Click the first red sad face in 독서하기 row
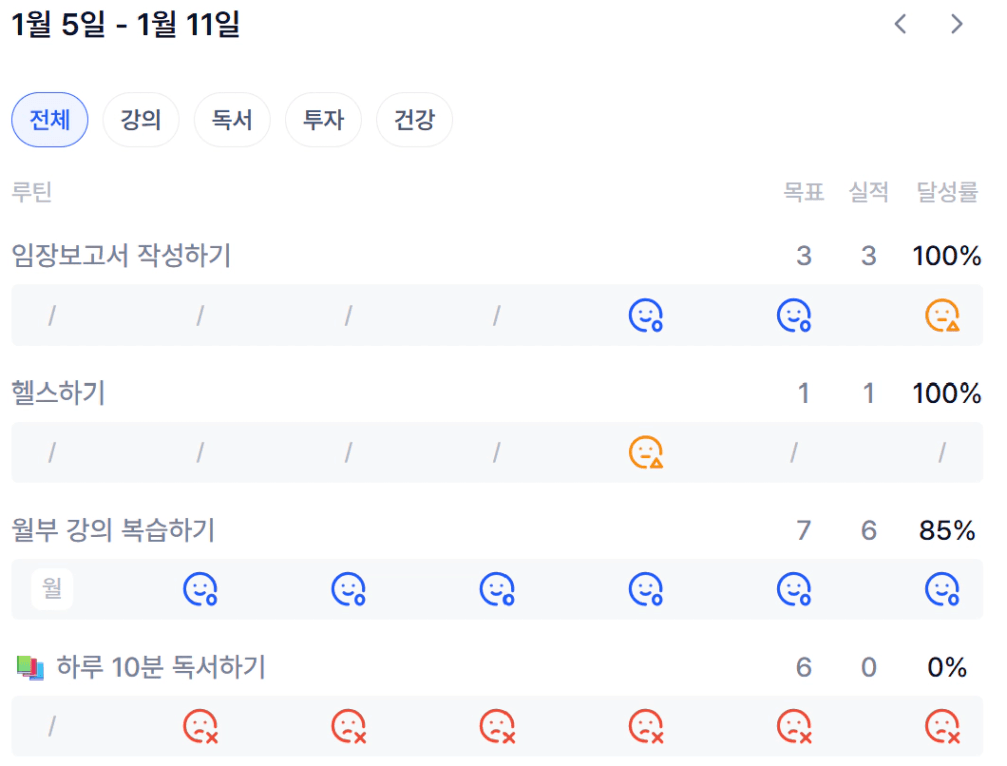Viewport: 1007px width, 766px height. (200, 726)
